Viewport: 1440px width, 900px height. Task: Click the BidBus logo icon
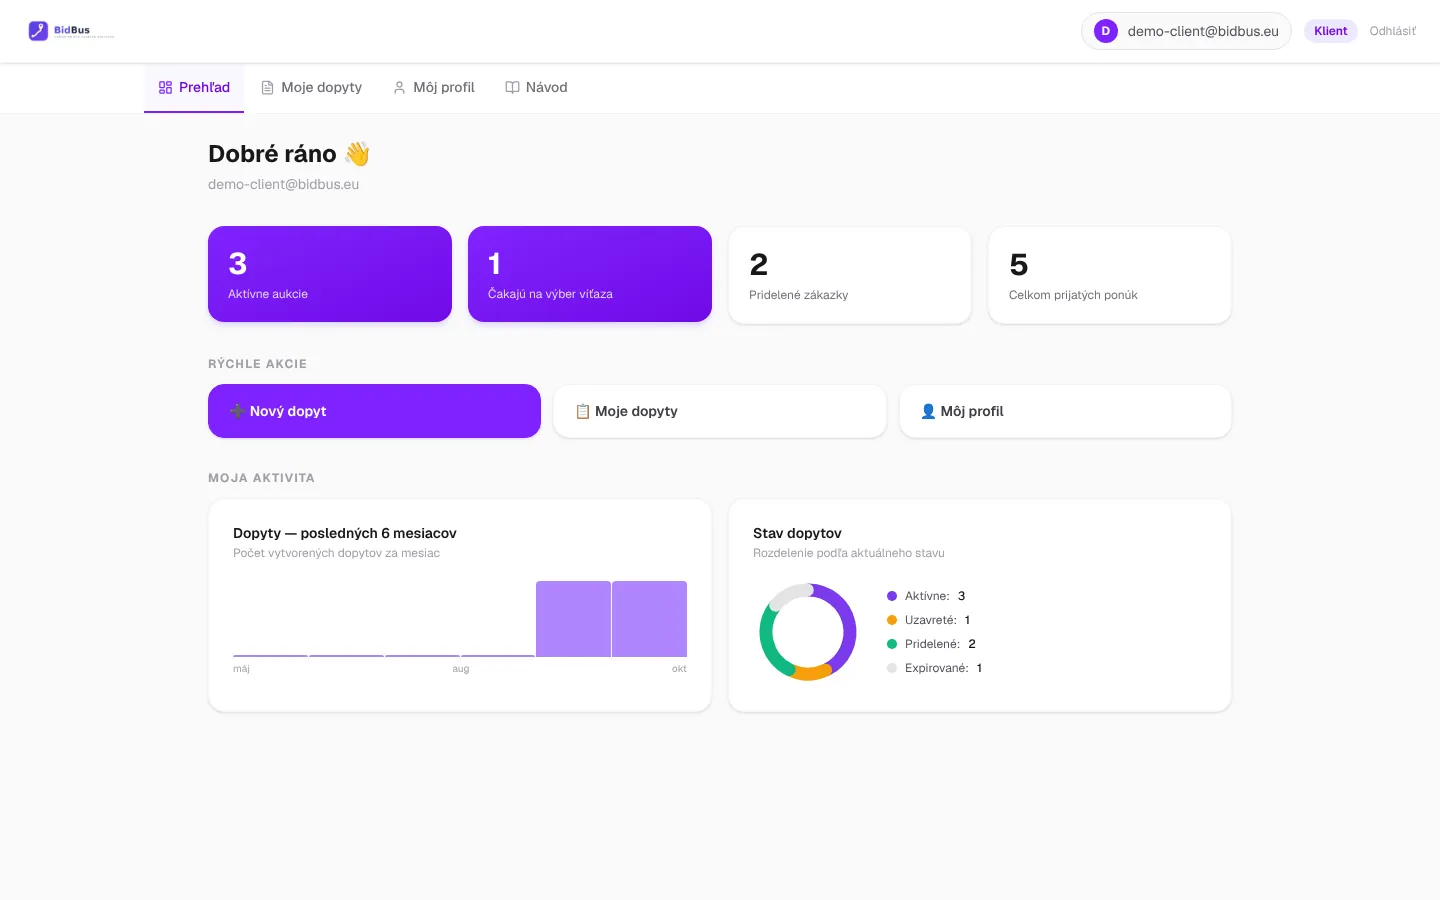click(x=38, y=31)
